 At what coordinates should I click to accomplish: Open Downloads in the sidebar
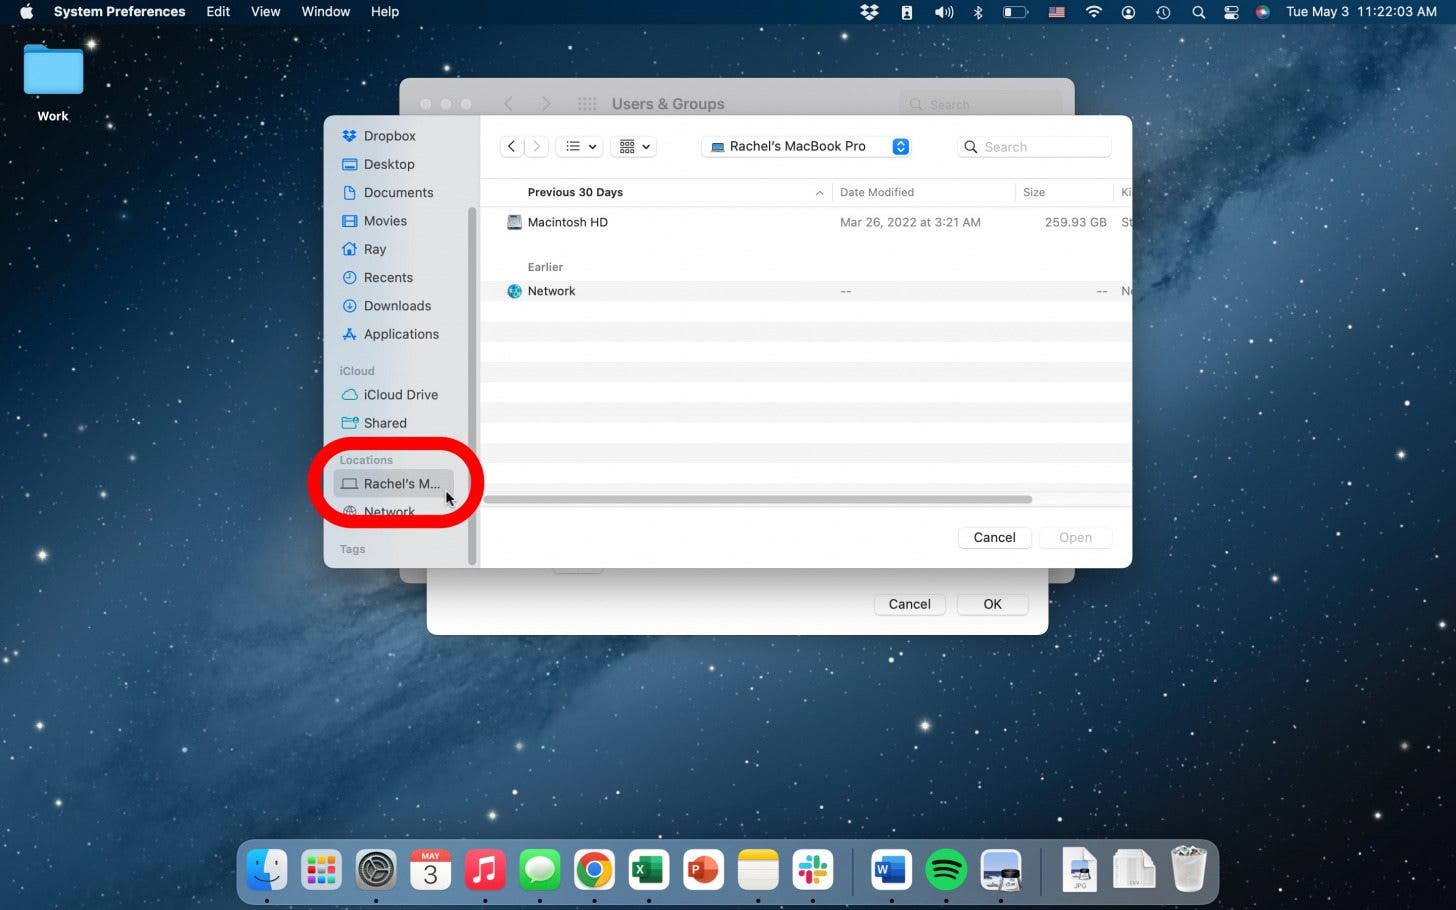click(397, 306)
